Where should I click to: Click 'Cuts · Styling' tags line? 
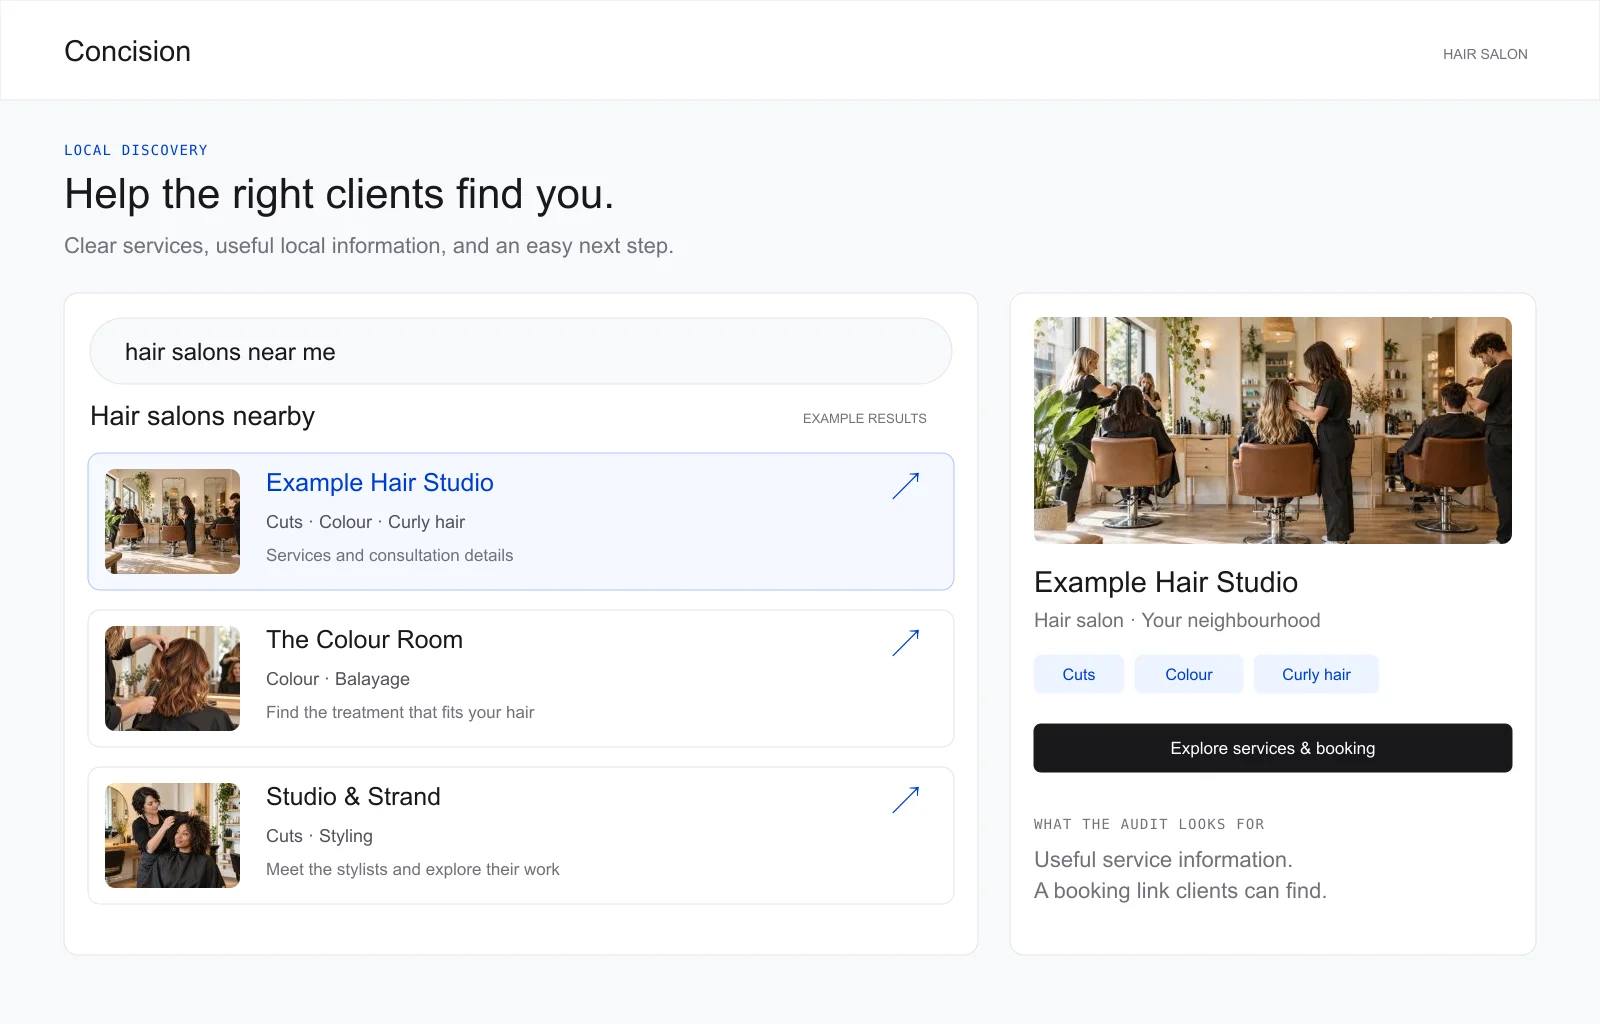[319, 836]
